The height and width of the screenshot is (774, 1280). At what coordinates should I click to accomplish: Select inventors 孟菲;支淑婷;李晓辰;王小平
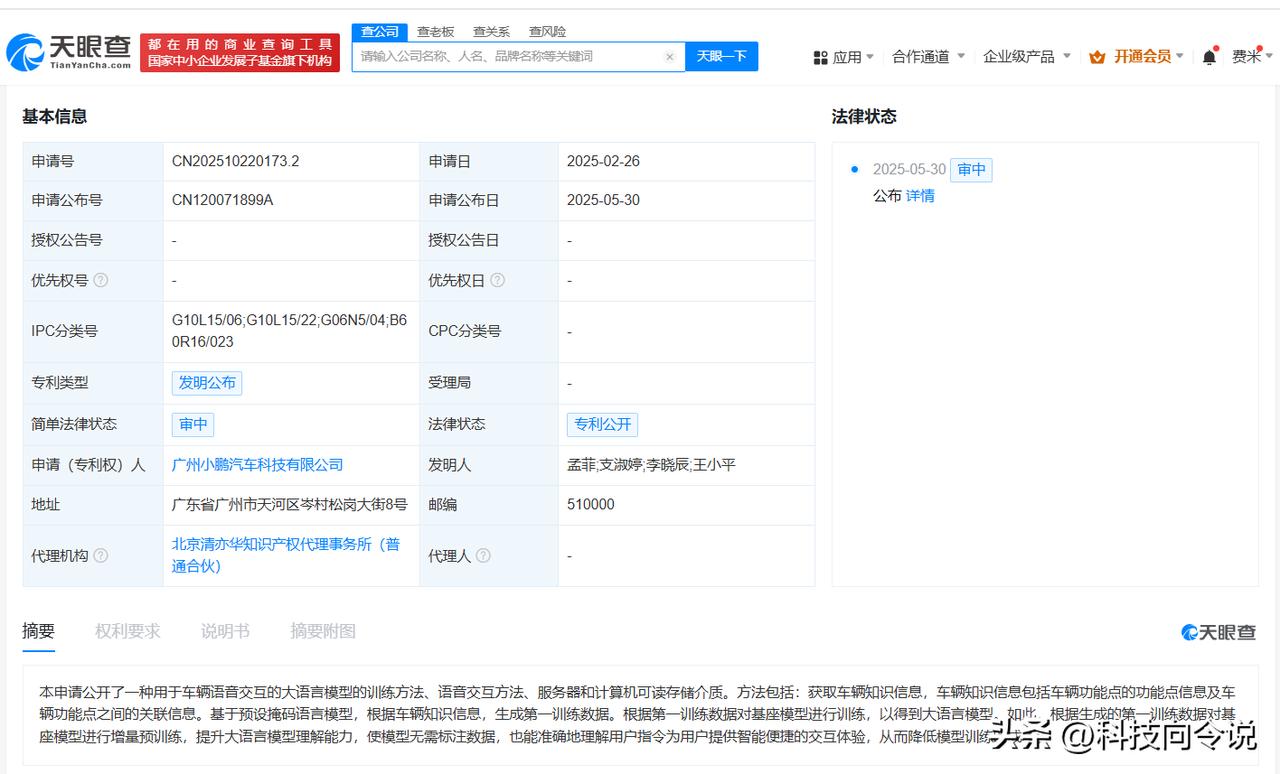tap(651, 465)
